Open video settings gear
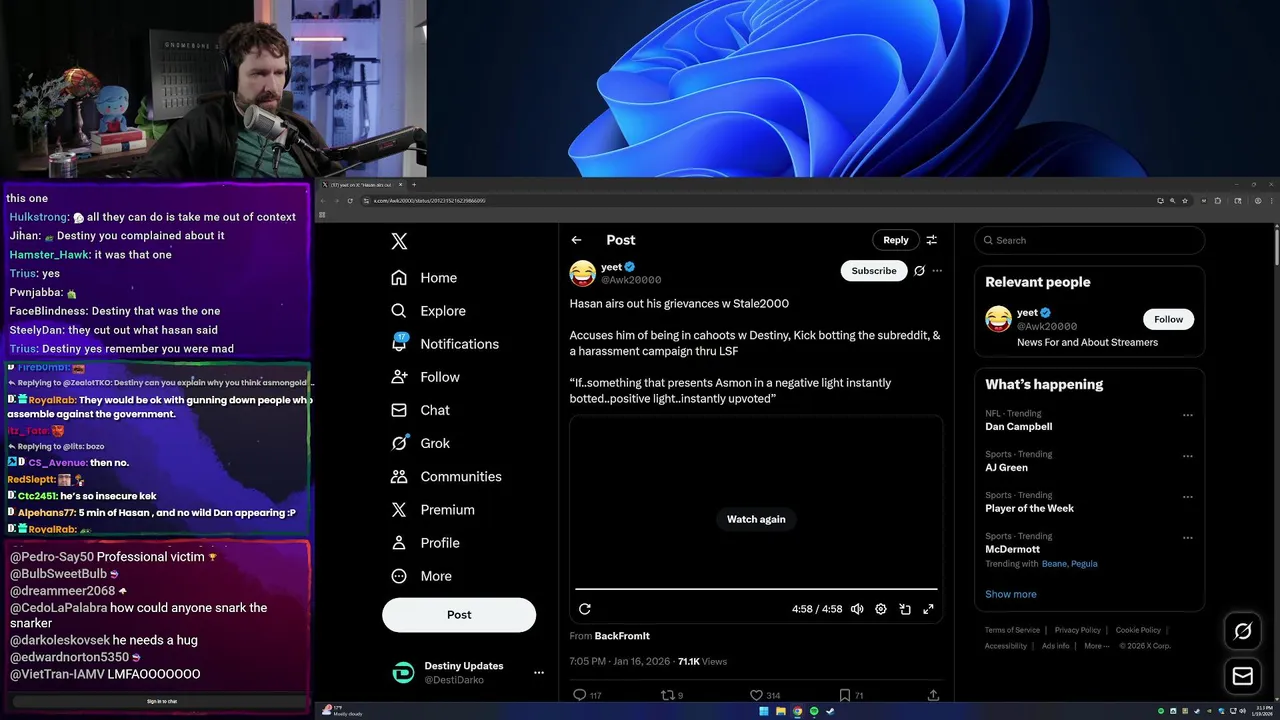Viewport: 1280px width, 720px height. (x=881, y=609)
